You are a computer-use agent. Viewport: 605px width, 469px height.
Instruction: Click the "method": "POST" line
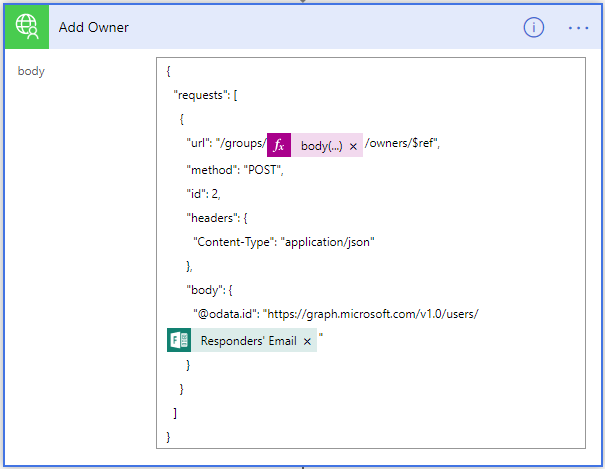(x=235, y=170)
